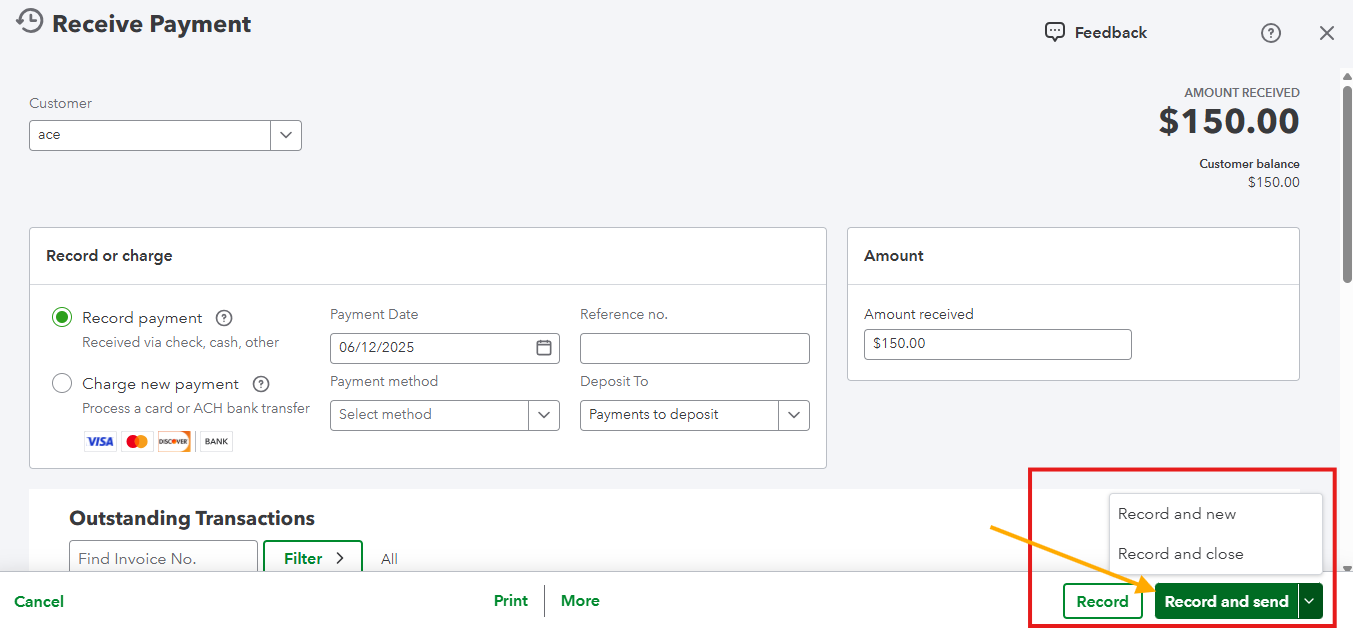Select the Record payment radio button

click(62, 318)
